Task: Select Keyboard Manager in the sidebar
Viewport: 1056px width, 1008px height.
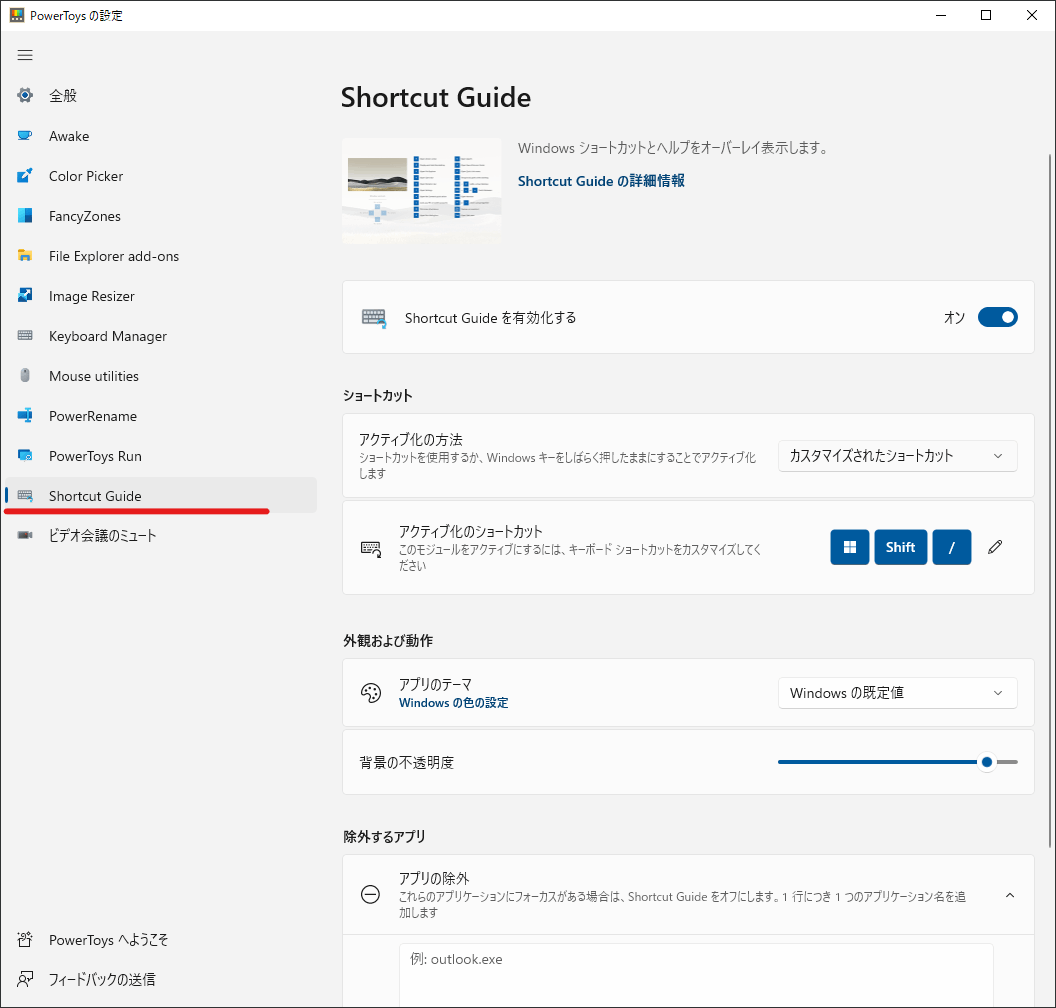Action: click(160, 335)
